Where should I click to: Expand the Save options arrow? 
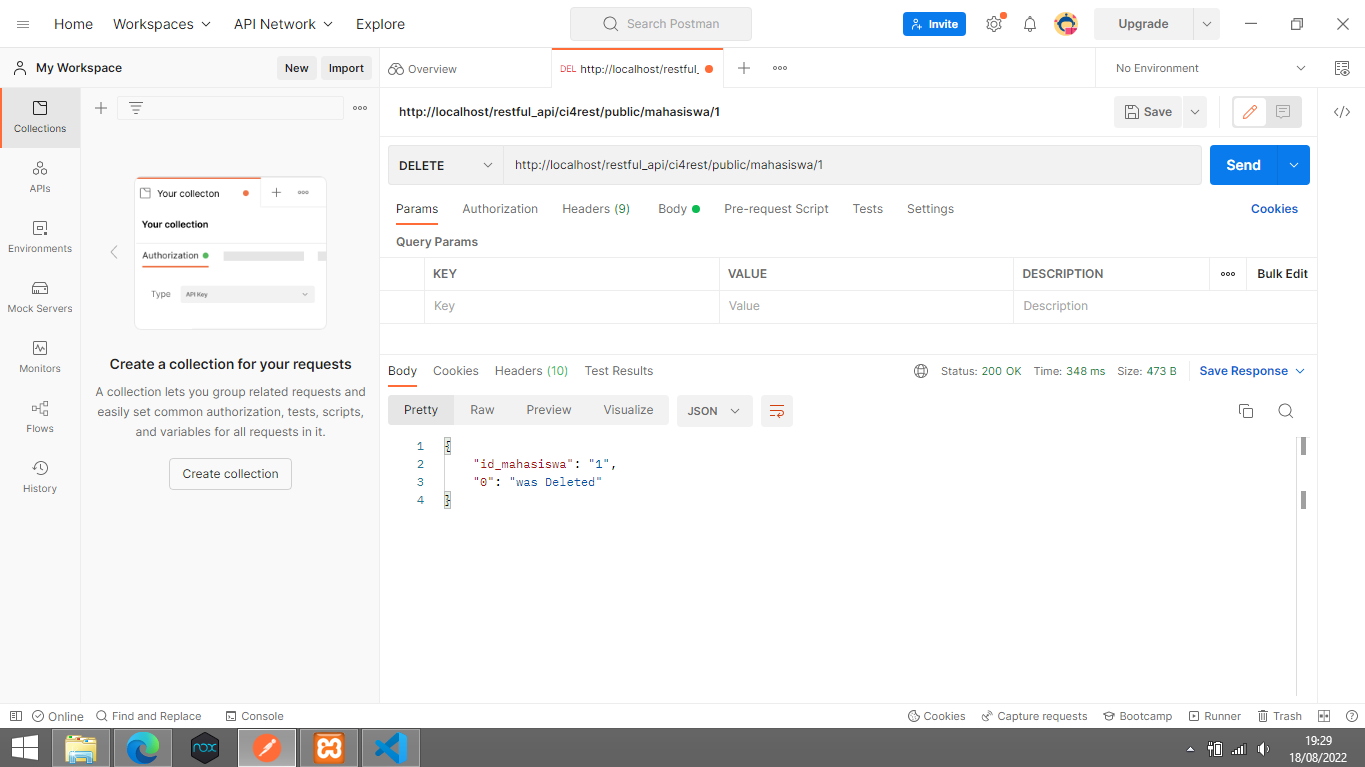(x=1194, y=112)
